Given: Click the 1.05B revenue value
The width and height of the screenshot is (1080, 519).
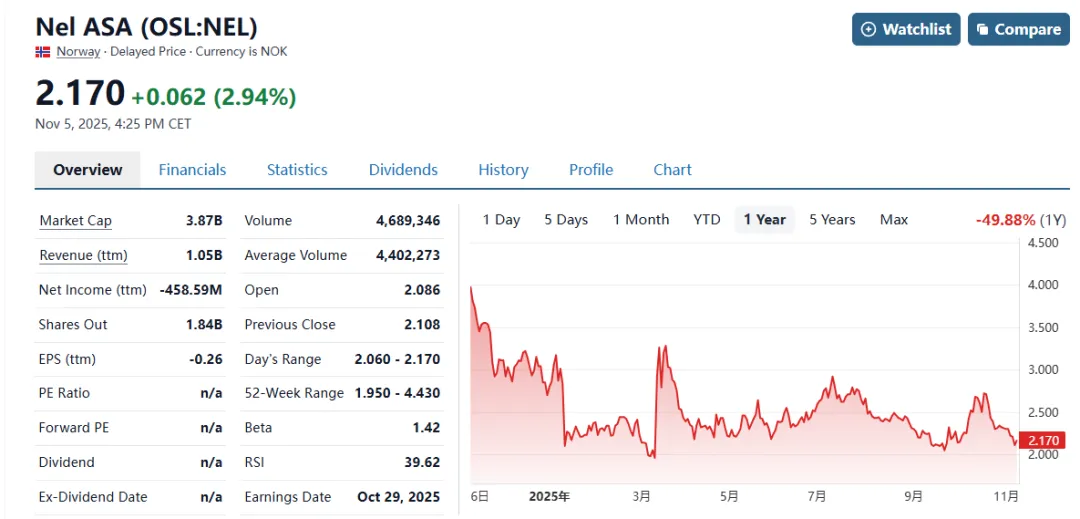Looking at the screenshot, I should coord(204,255).
